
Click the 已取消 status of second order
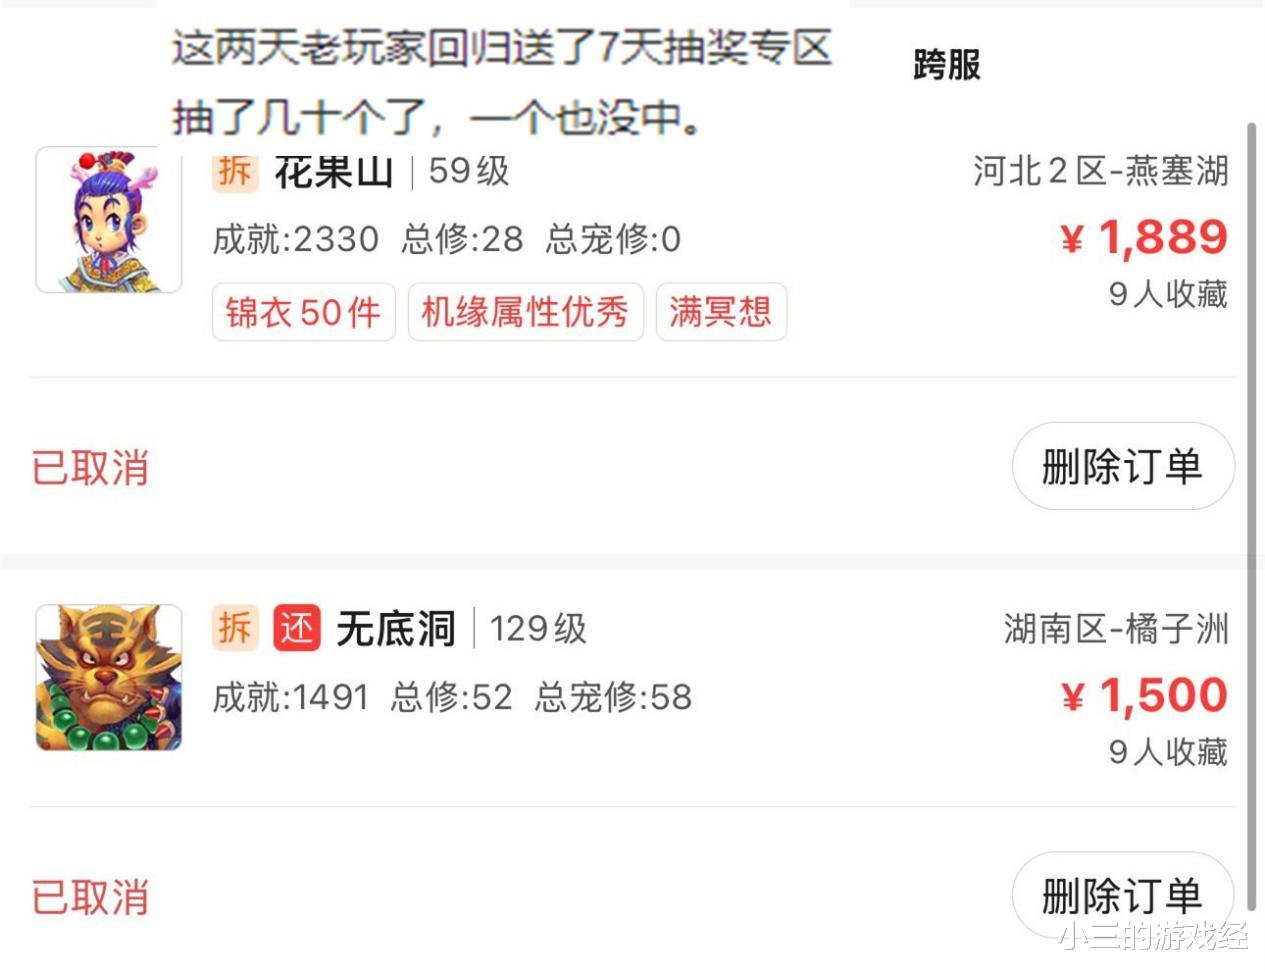click(90, 897)
